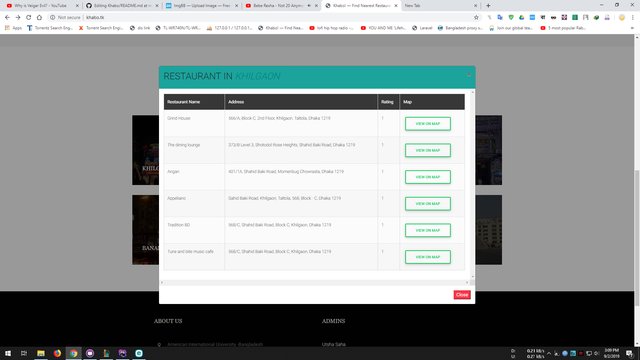Bookmark this page with the star icon
This screenshot has width=640, height=360.
[476, 18]
